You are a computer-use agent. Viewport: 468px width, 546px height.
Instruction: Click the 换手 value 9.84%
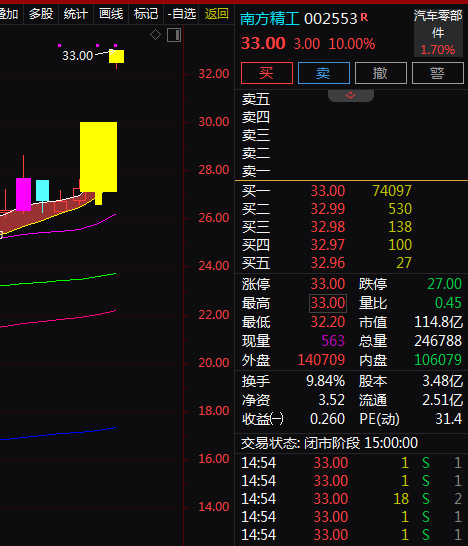click(326, 381)
